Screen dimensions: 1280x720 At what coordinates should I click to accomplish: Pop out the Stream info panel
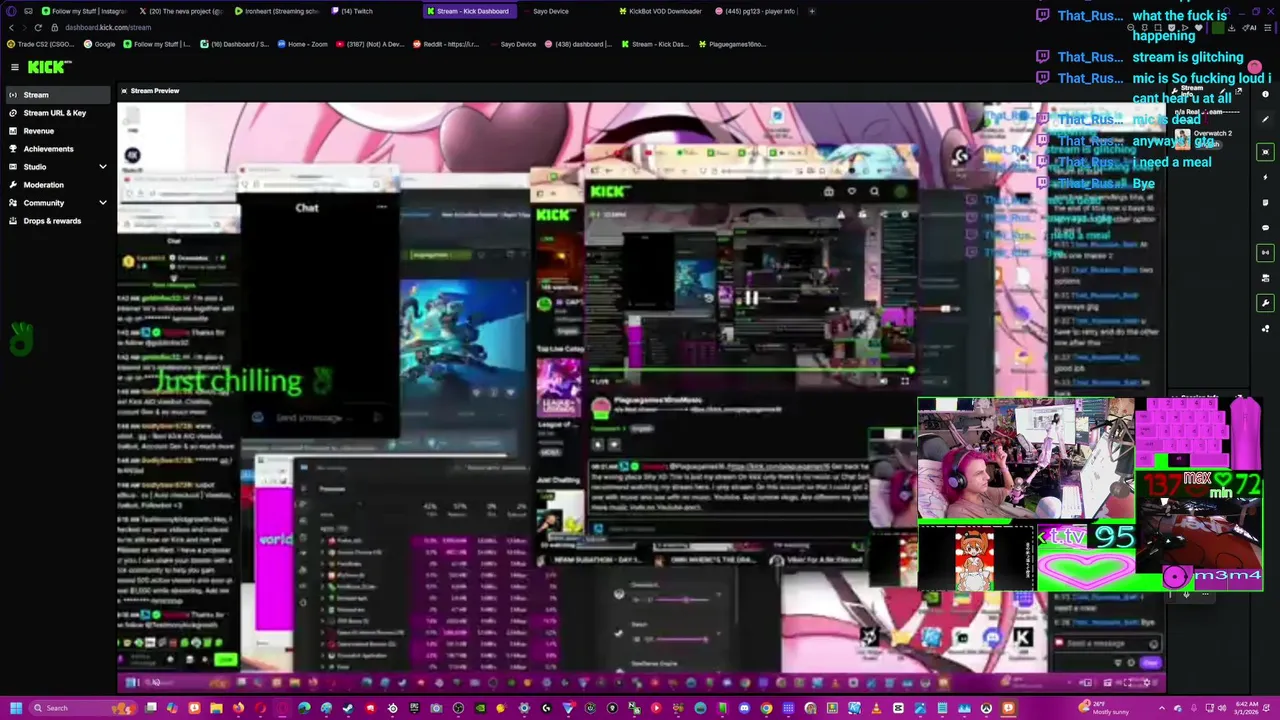pyautogui.click(x=1238, y=92)
